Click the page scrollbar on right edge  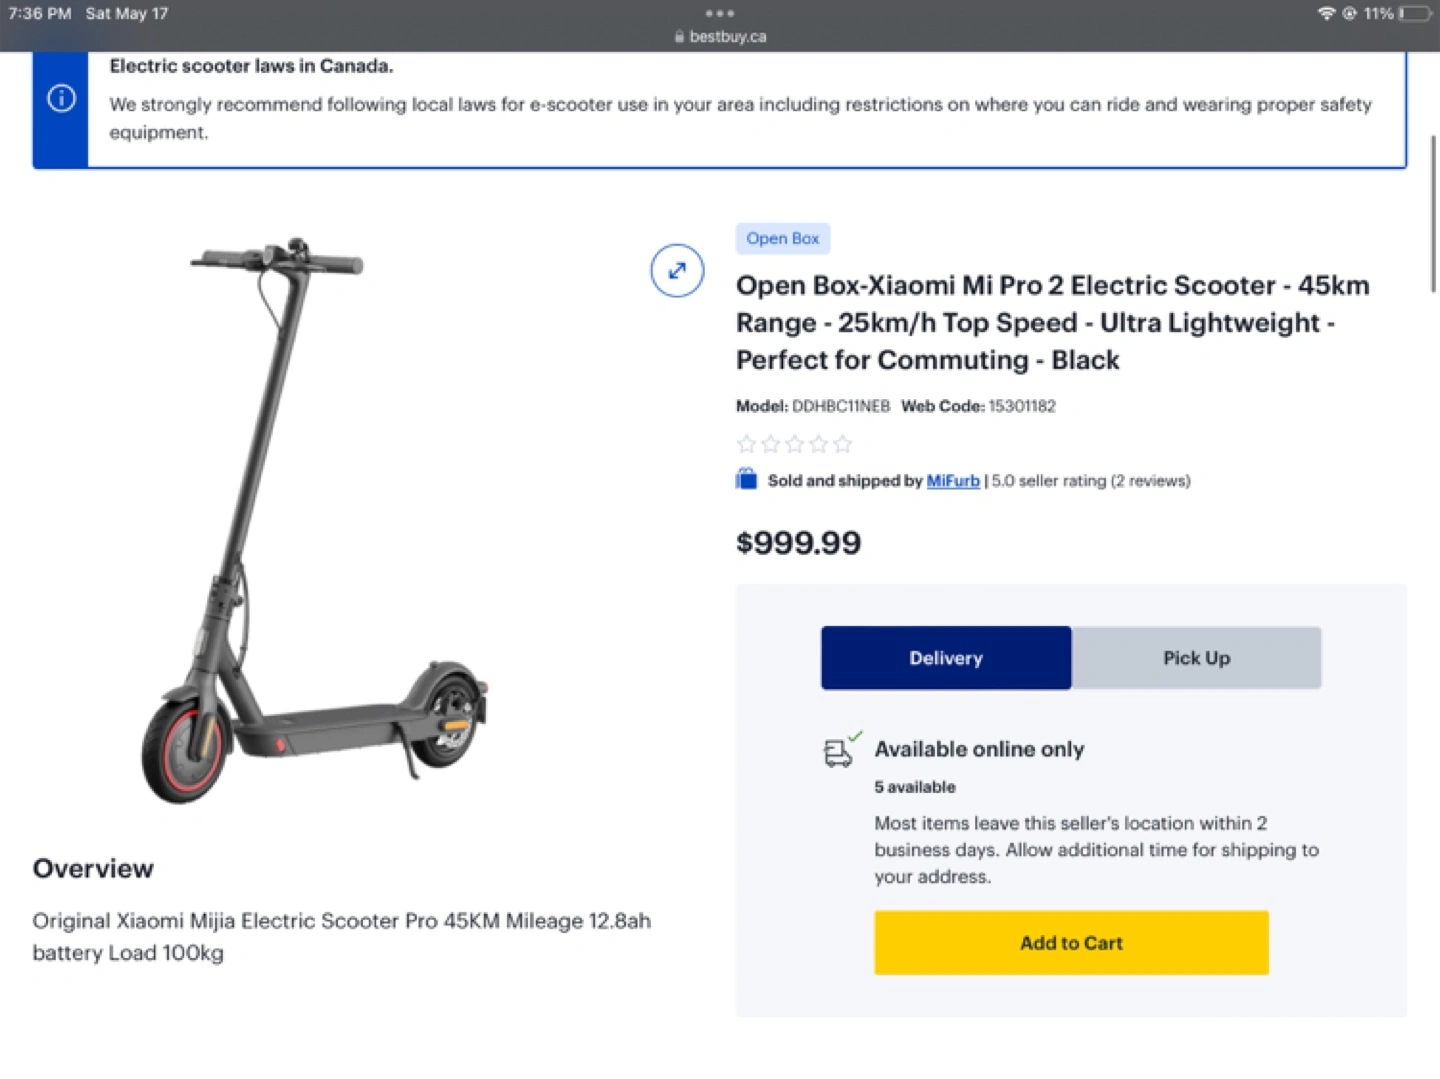click(1433, 213)
